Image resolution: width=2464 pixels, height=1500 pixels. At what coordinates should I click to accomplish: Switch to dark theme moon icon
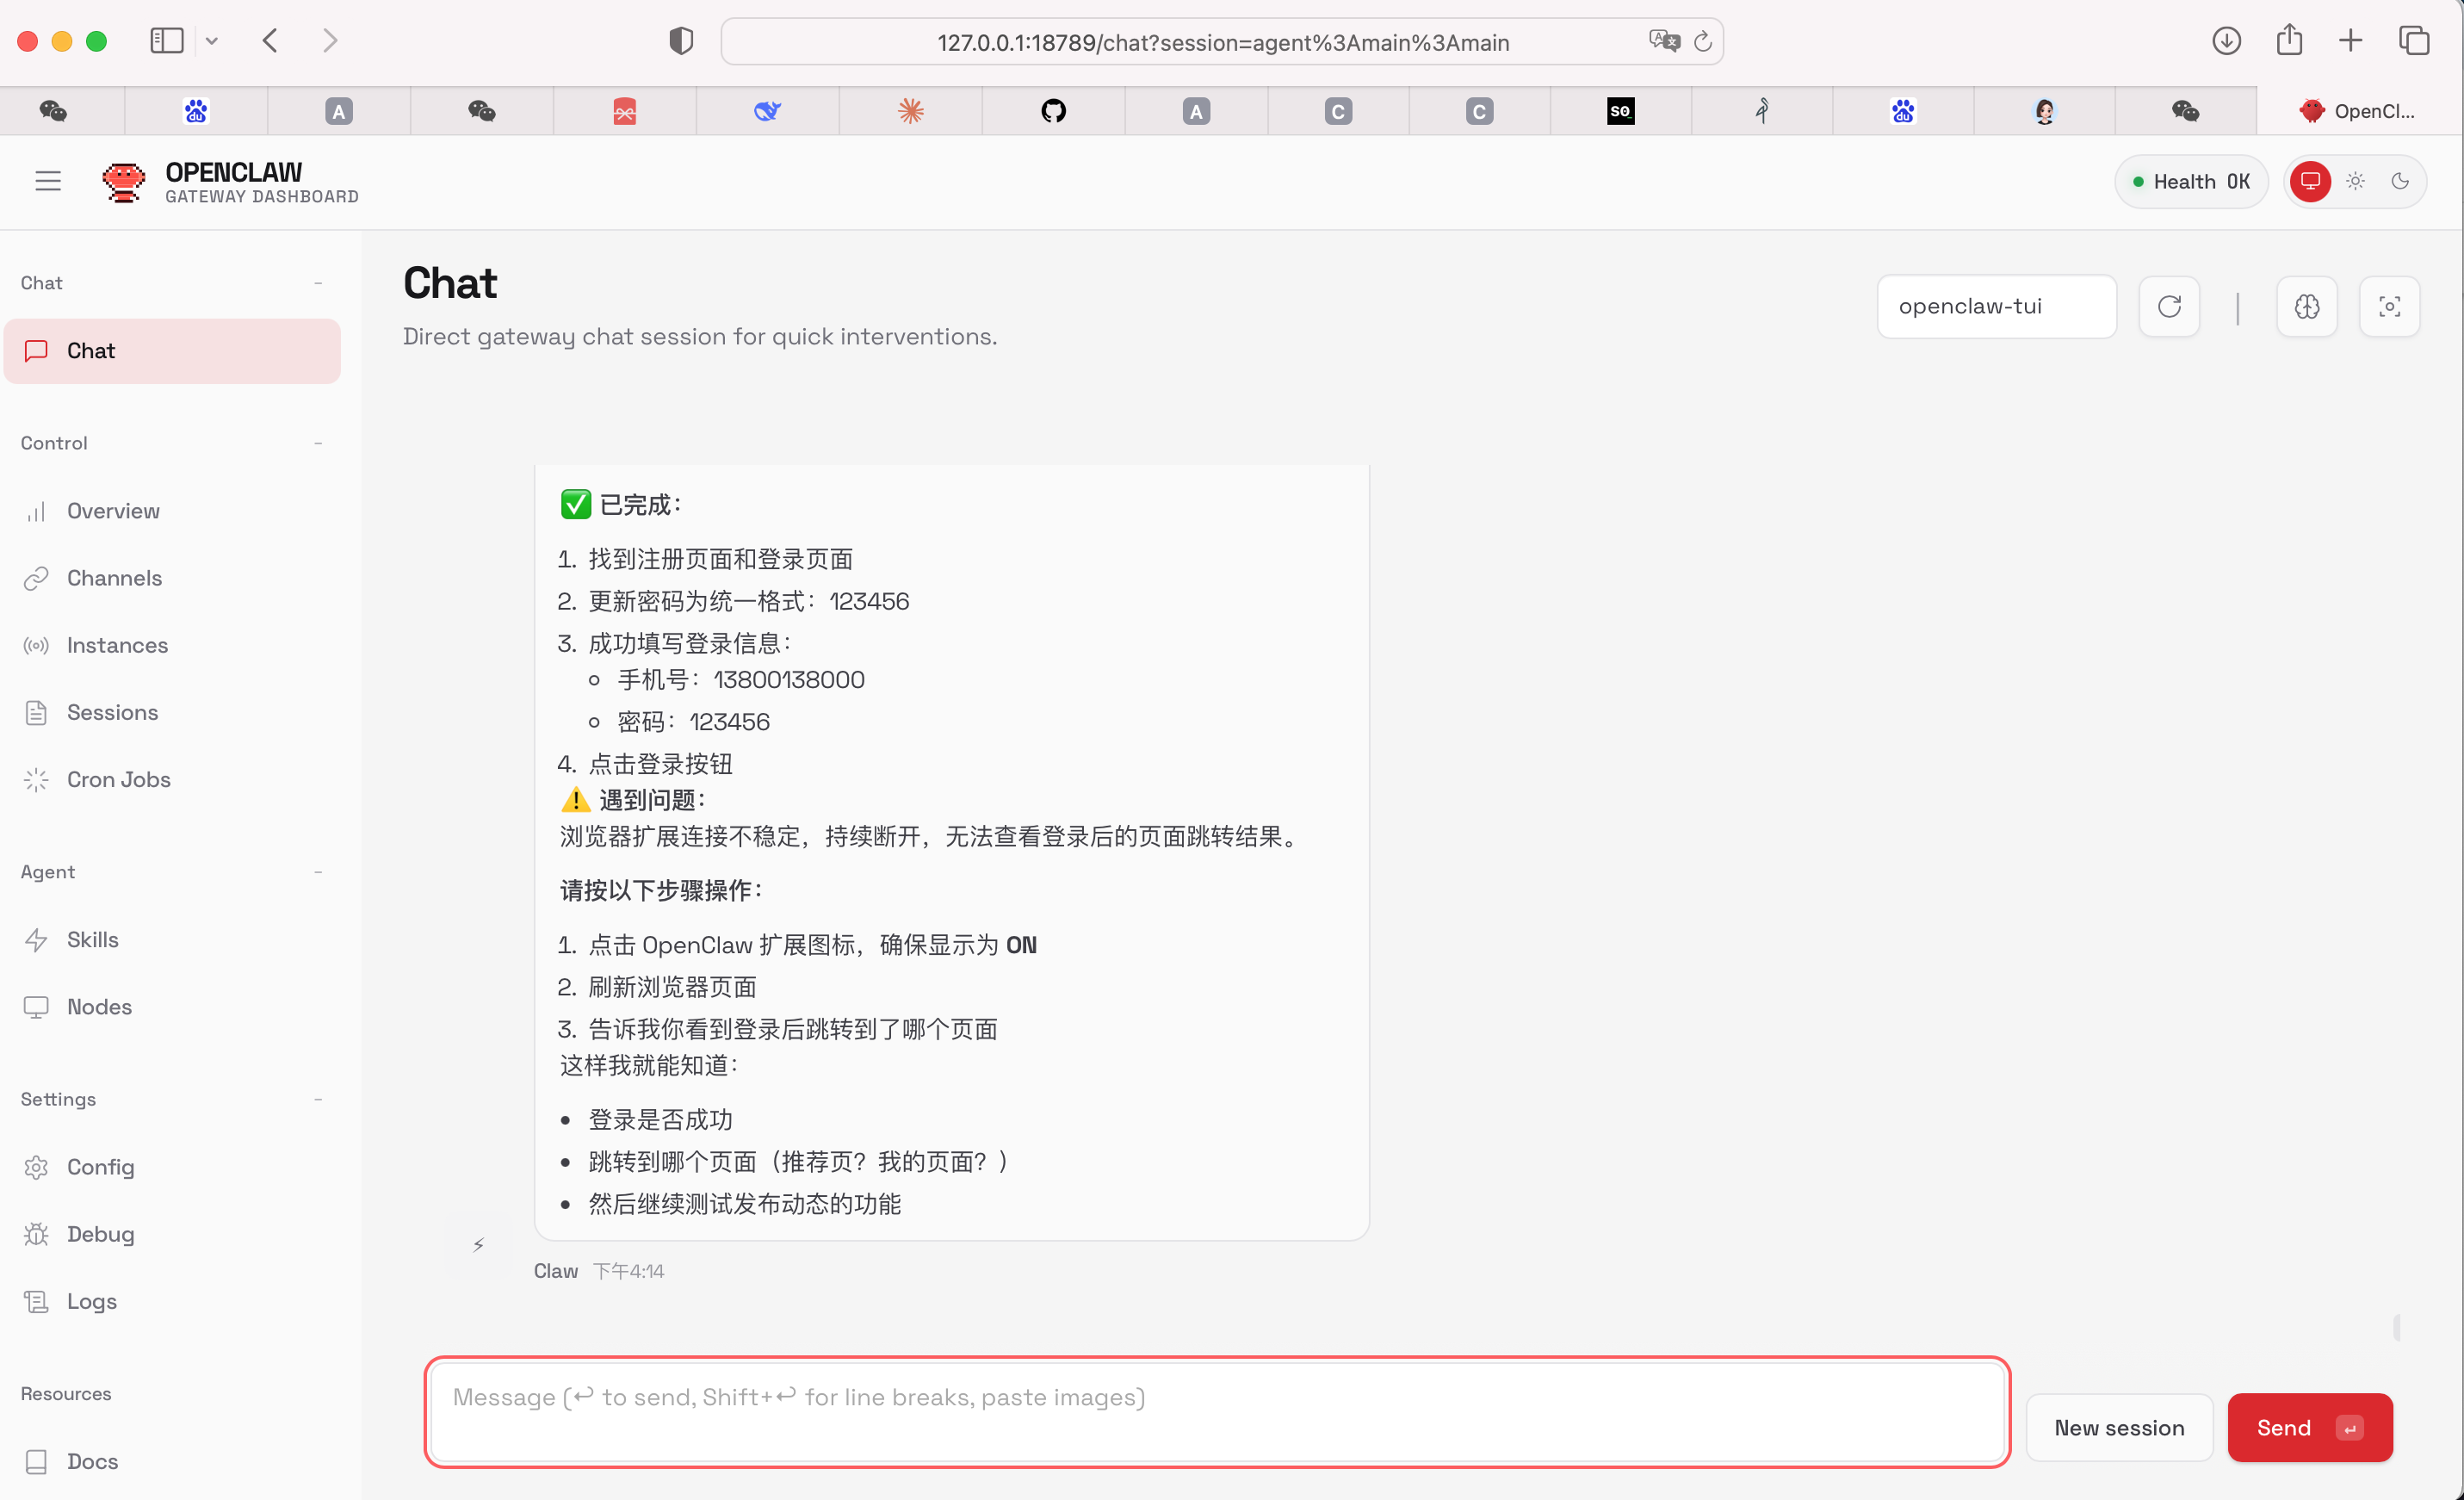click(x=2399, y=181)
